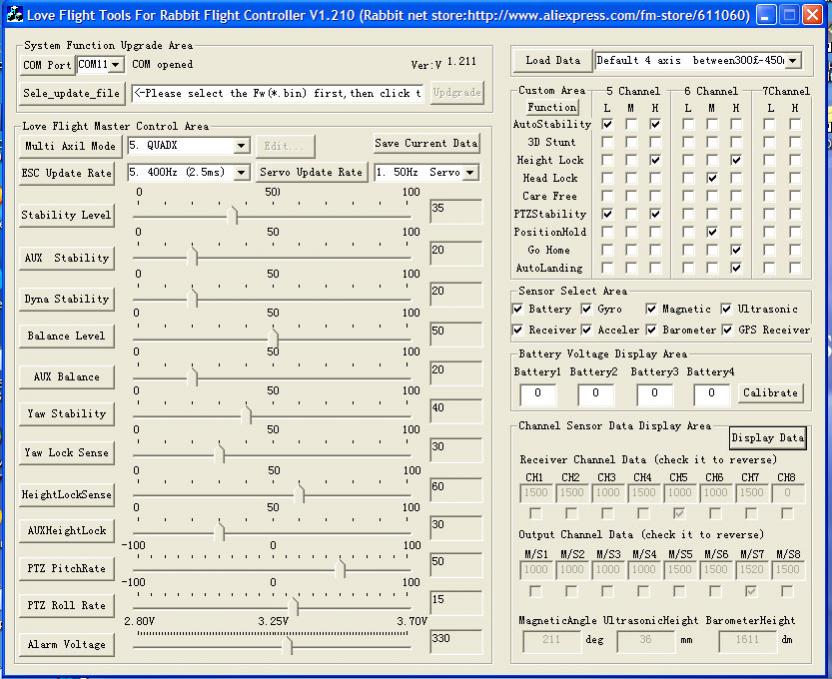Click the Calibrate battery button
This screenshot has width=832, height=679.
coord(770,393)
